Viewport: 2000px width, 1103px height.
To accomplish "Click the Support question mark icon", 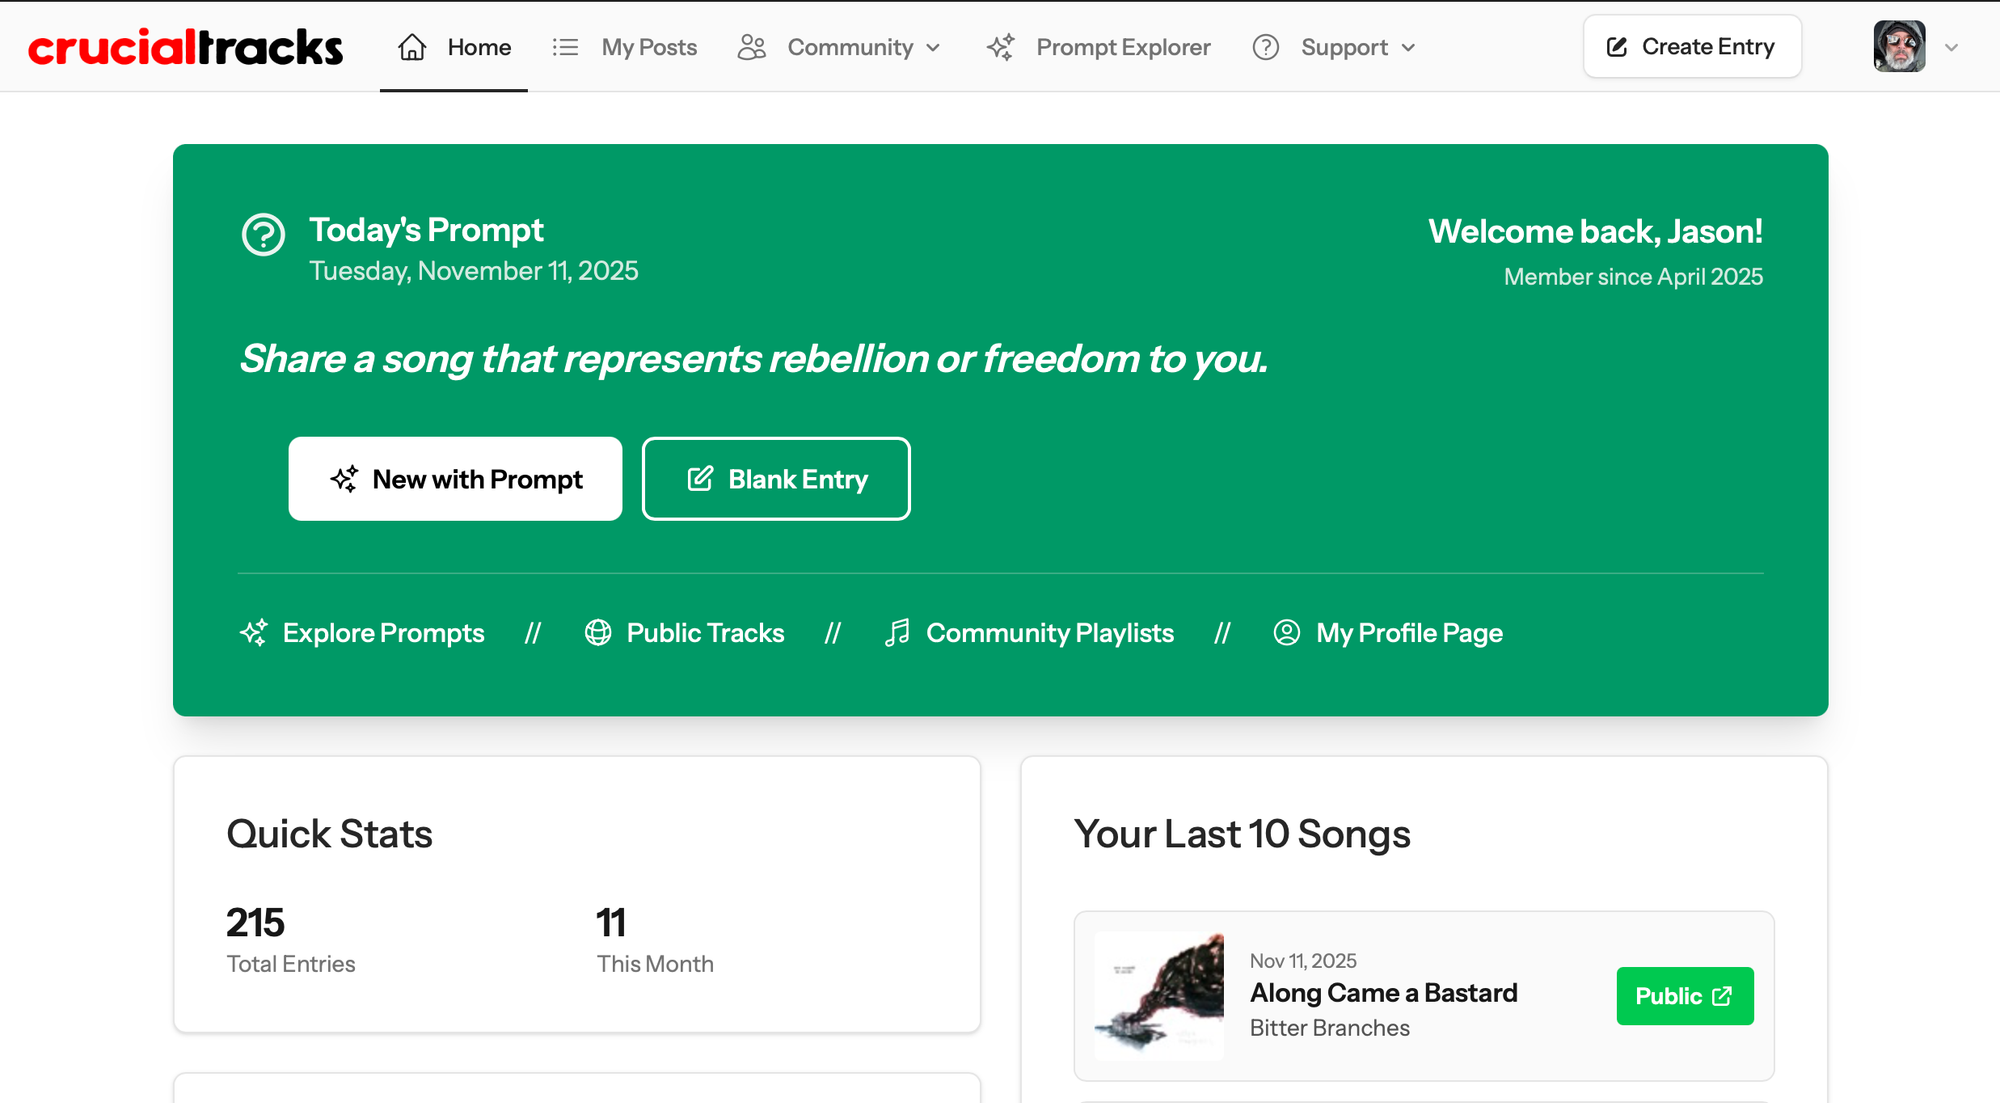I will click(x=1266, y=47).
